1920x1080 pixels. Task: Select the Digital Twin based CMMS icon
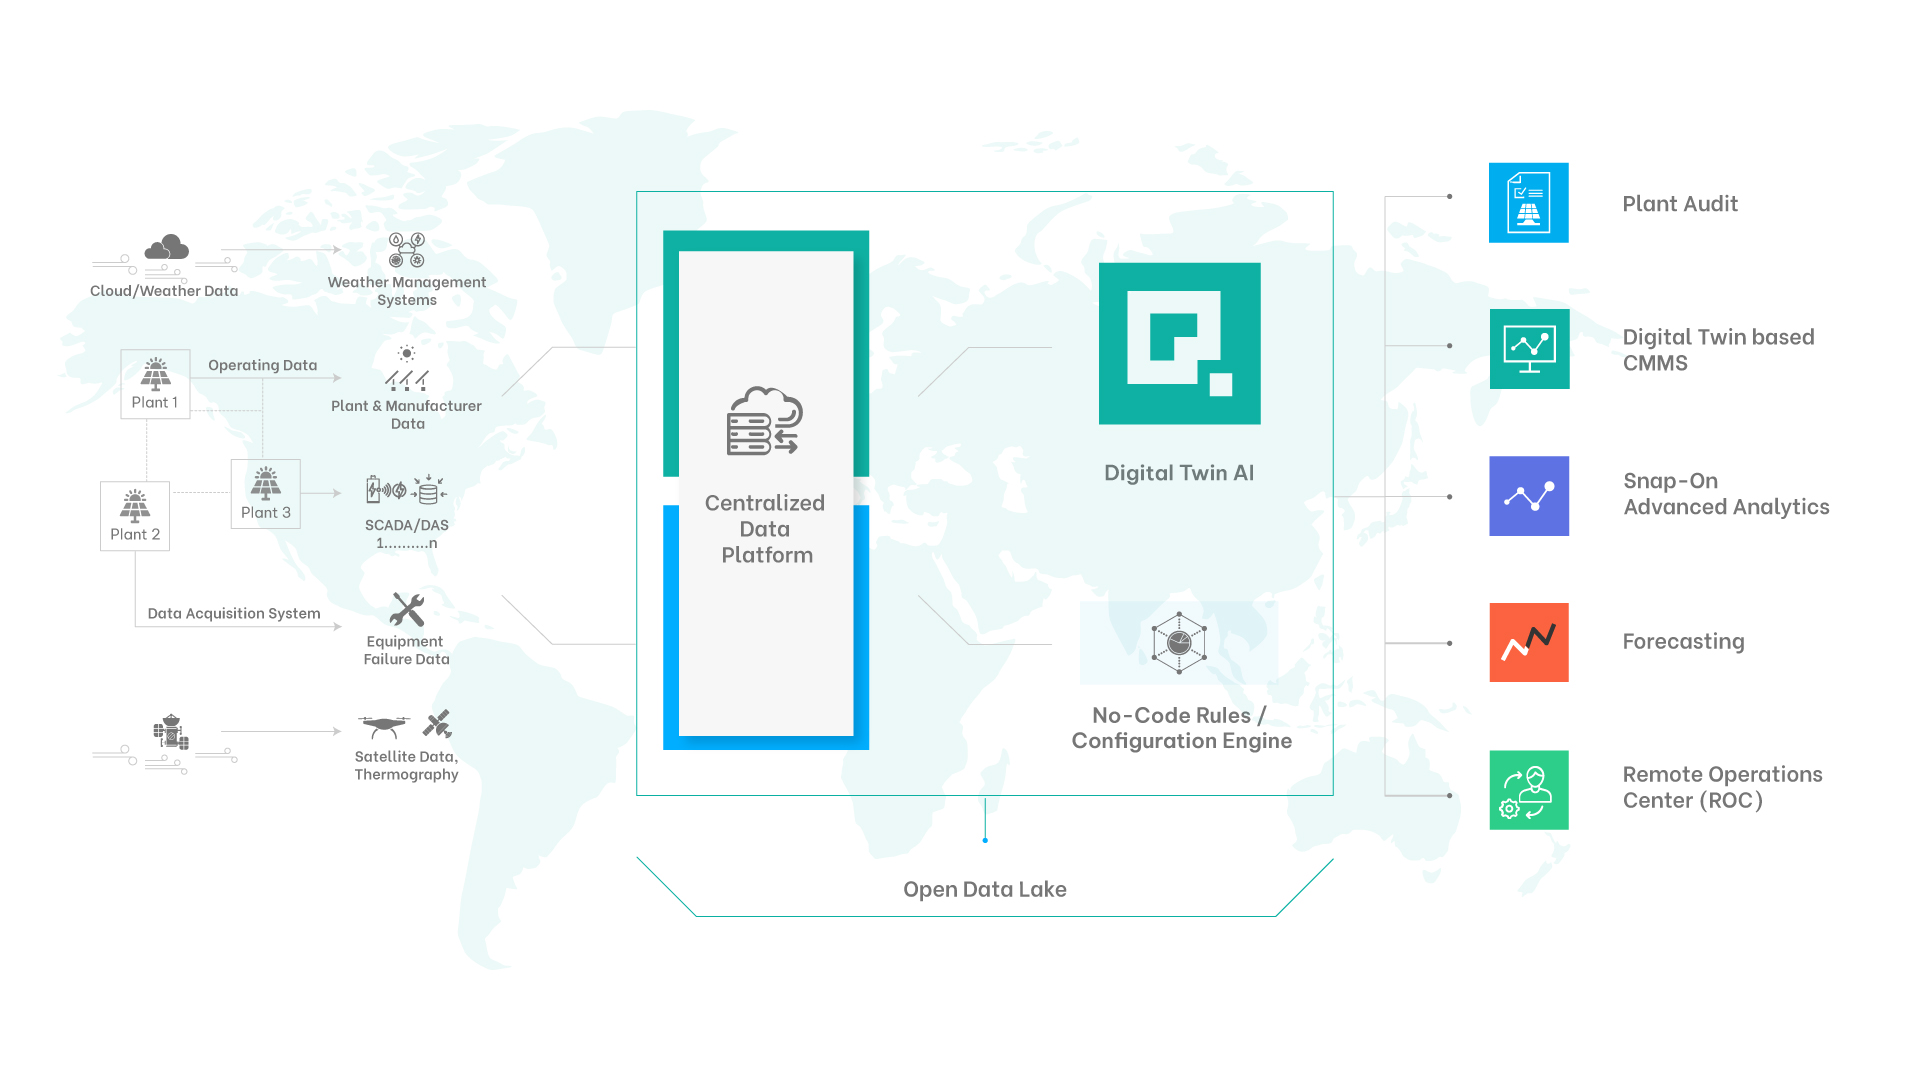click(x=1529, y=349)
